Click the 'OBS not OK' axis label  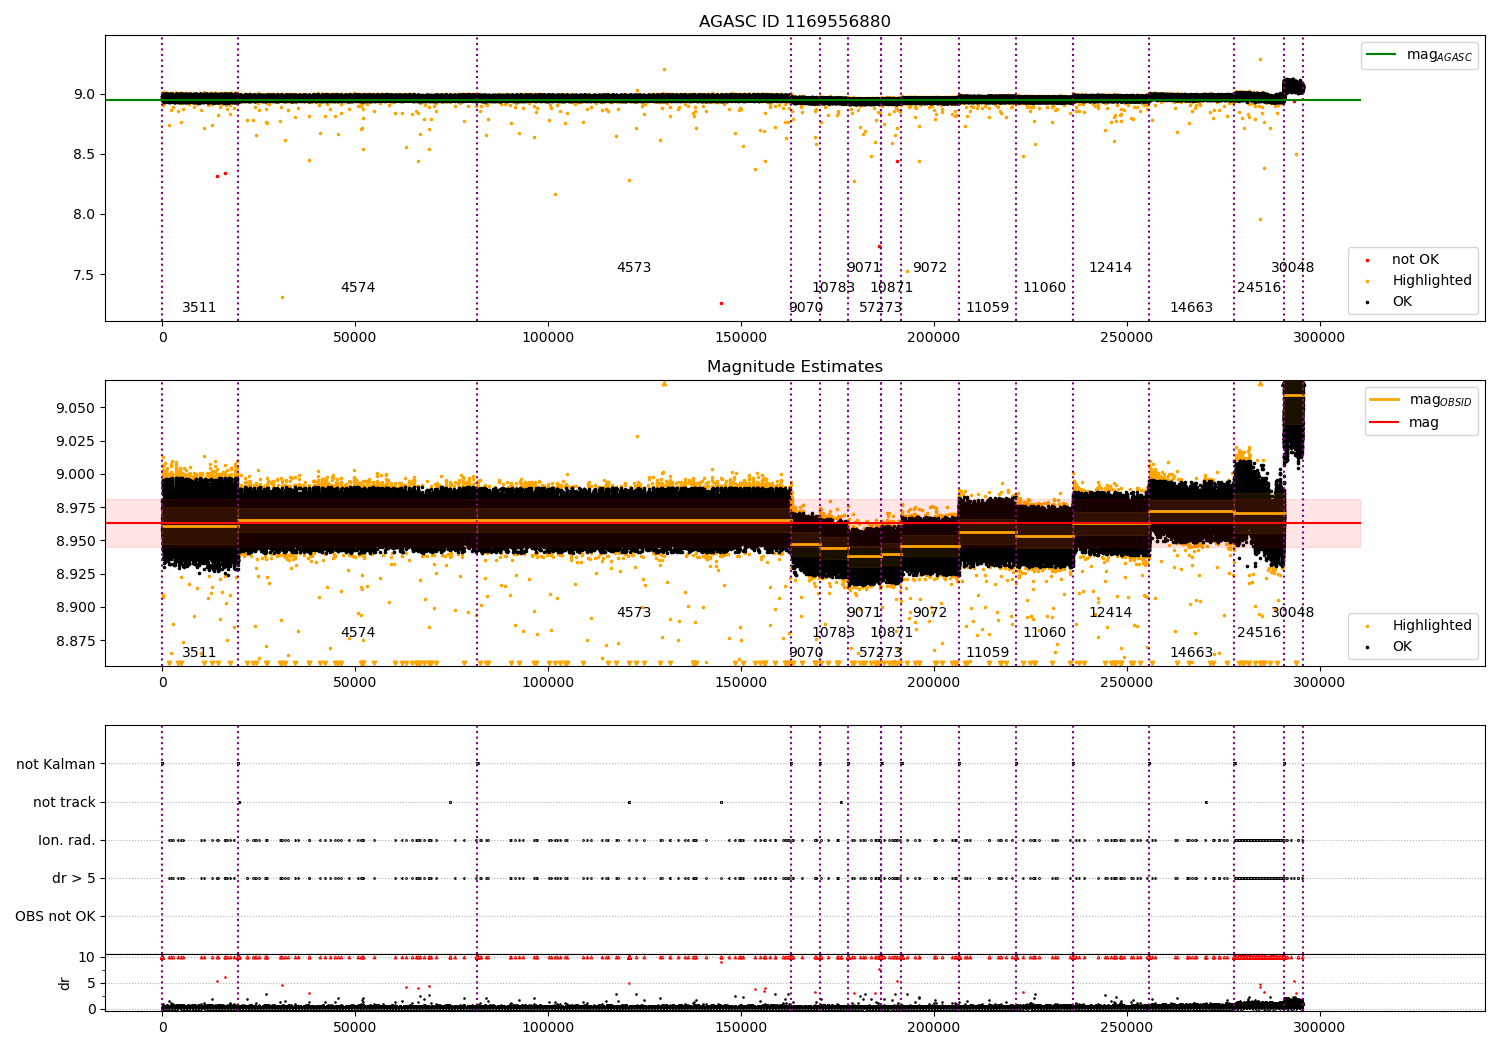click(x=55, y=917)
